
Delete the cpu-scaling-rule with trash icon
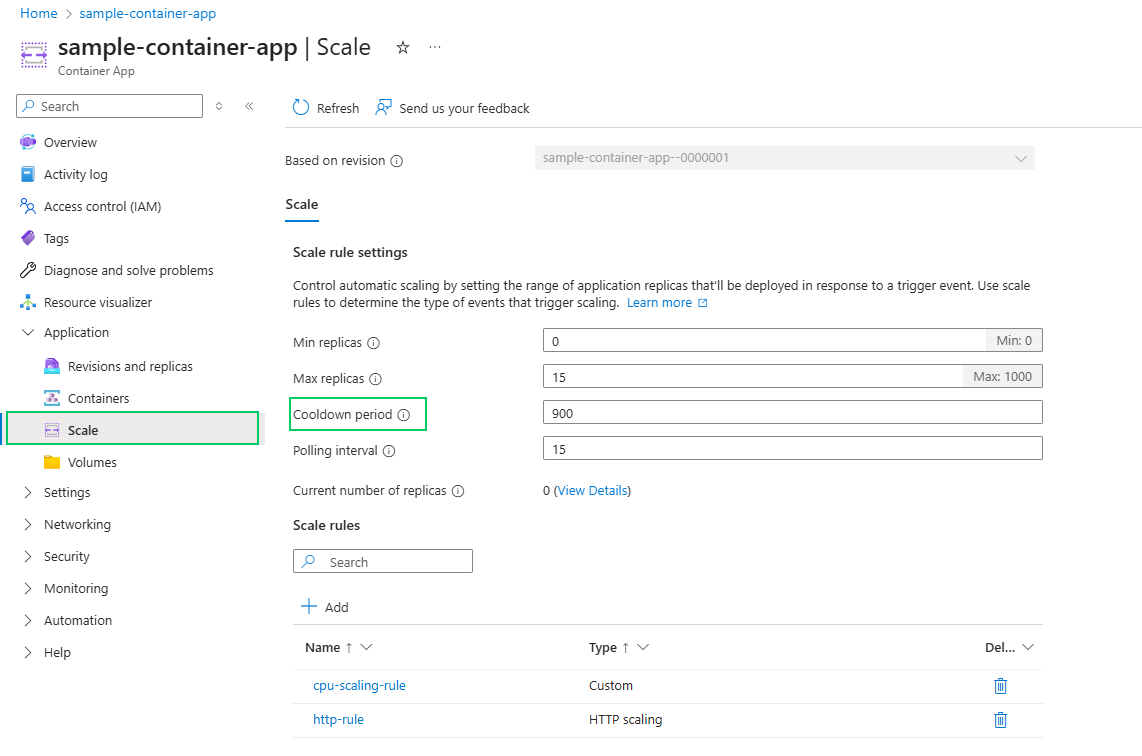[x=1000, y=686]
